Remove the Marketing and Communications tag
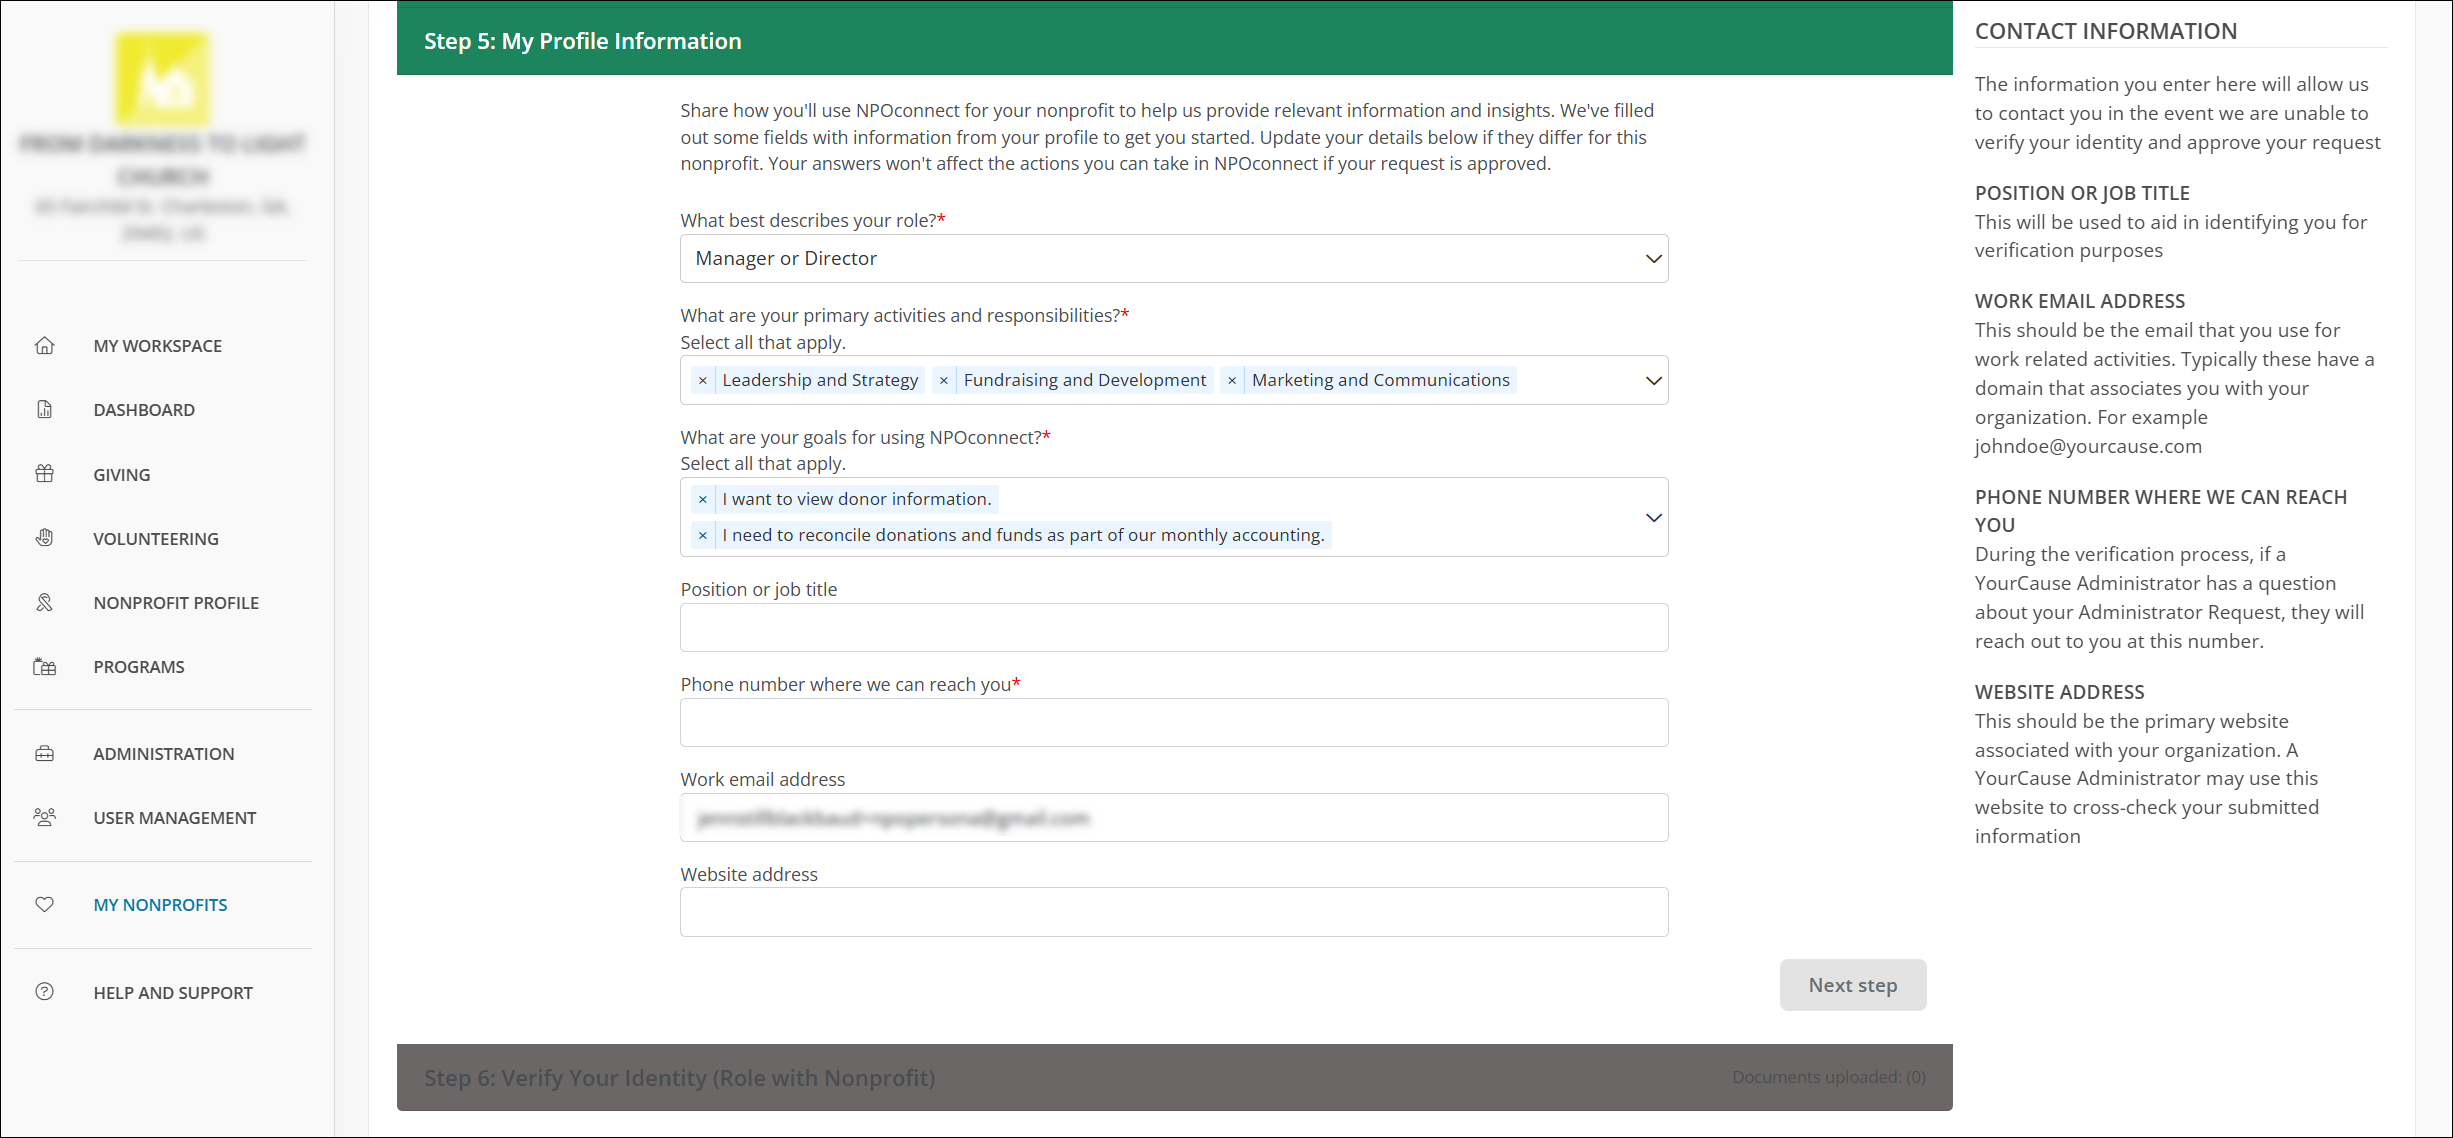 pyautogui.click(x=1232, y=381)
